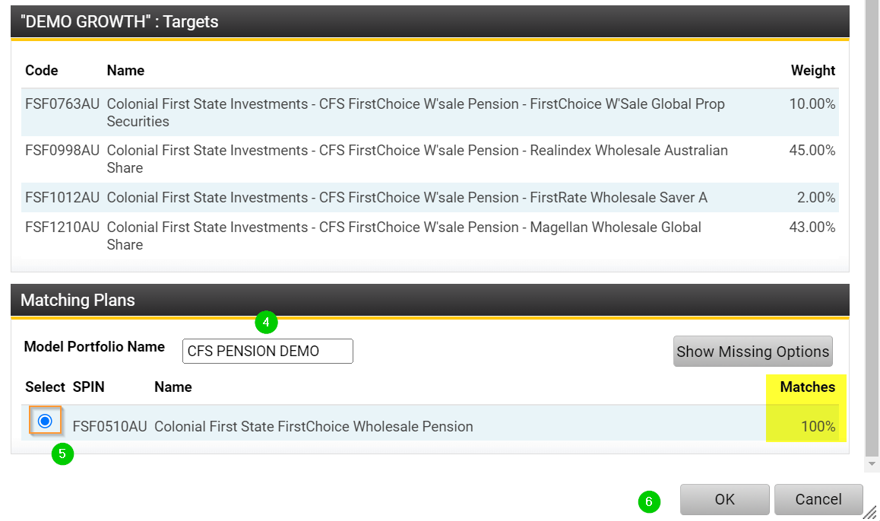
Task: Select the FSF0998AU Realindex Australian Share row
Action: click(x=415, y=159)
